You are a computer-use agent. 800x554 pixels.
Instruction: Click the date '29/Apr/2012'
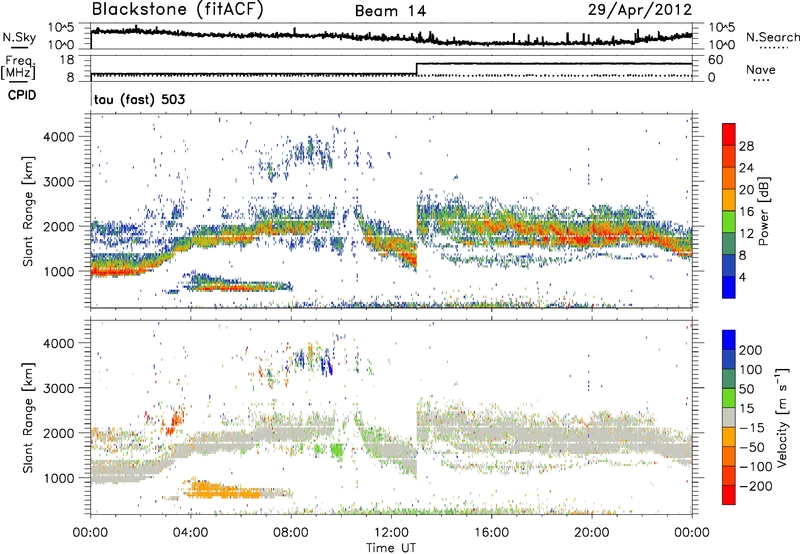tap(640, 10)
